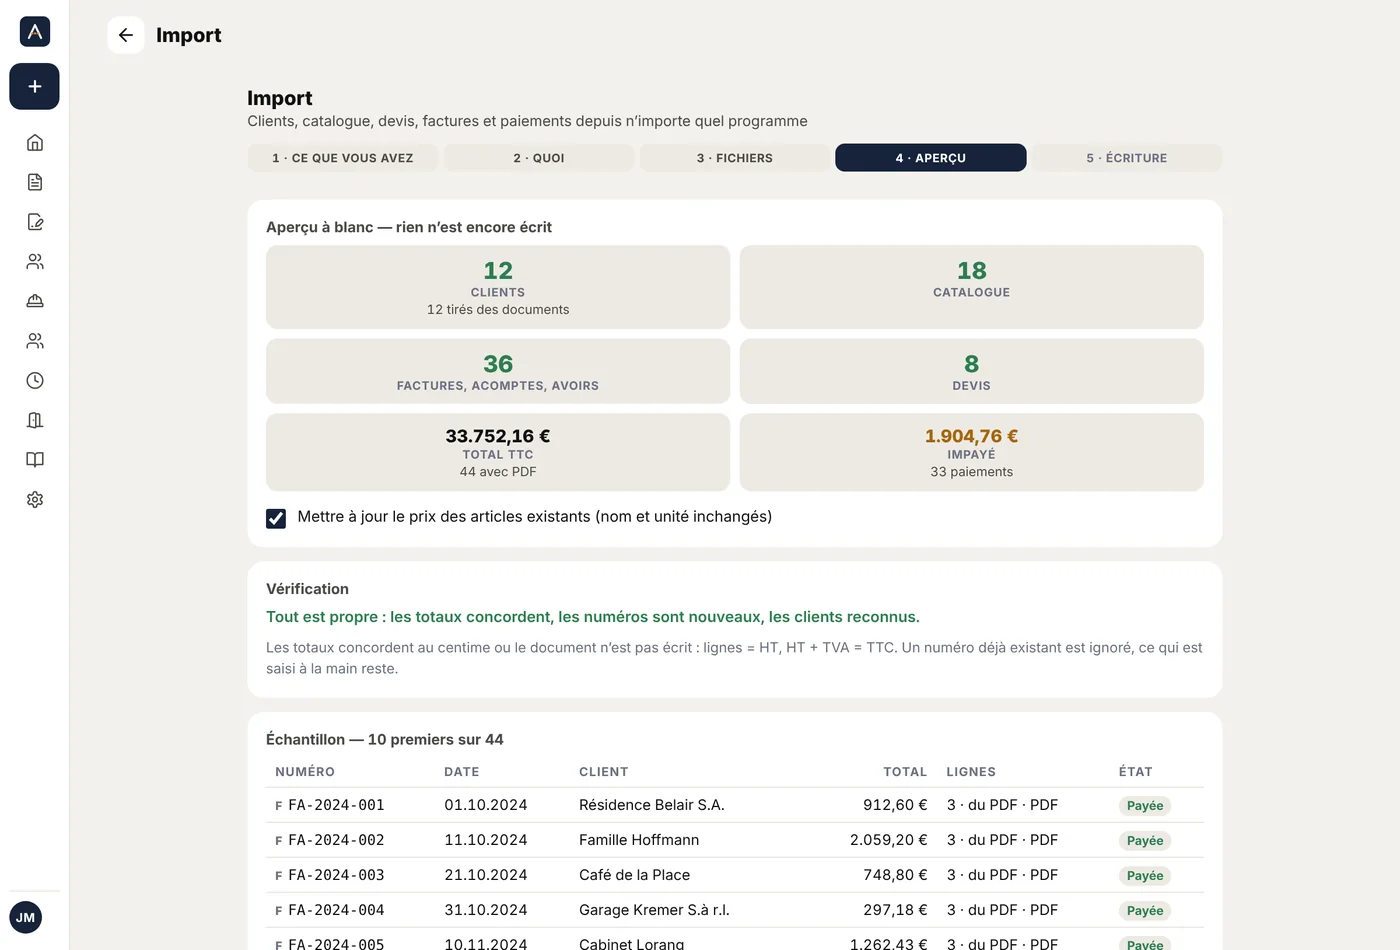Switch to step 2 Quoi

pos(539,158)
